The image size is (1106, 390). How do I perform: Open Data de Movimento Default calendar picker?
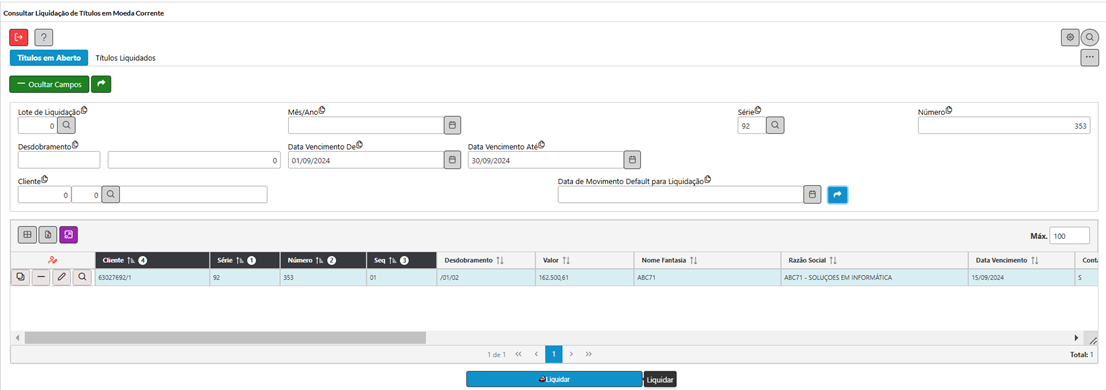tap(813, 194)
